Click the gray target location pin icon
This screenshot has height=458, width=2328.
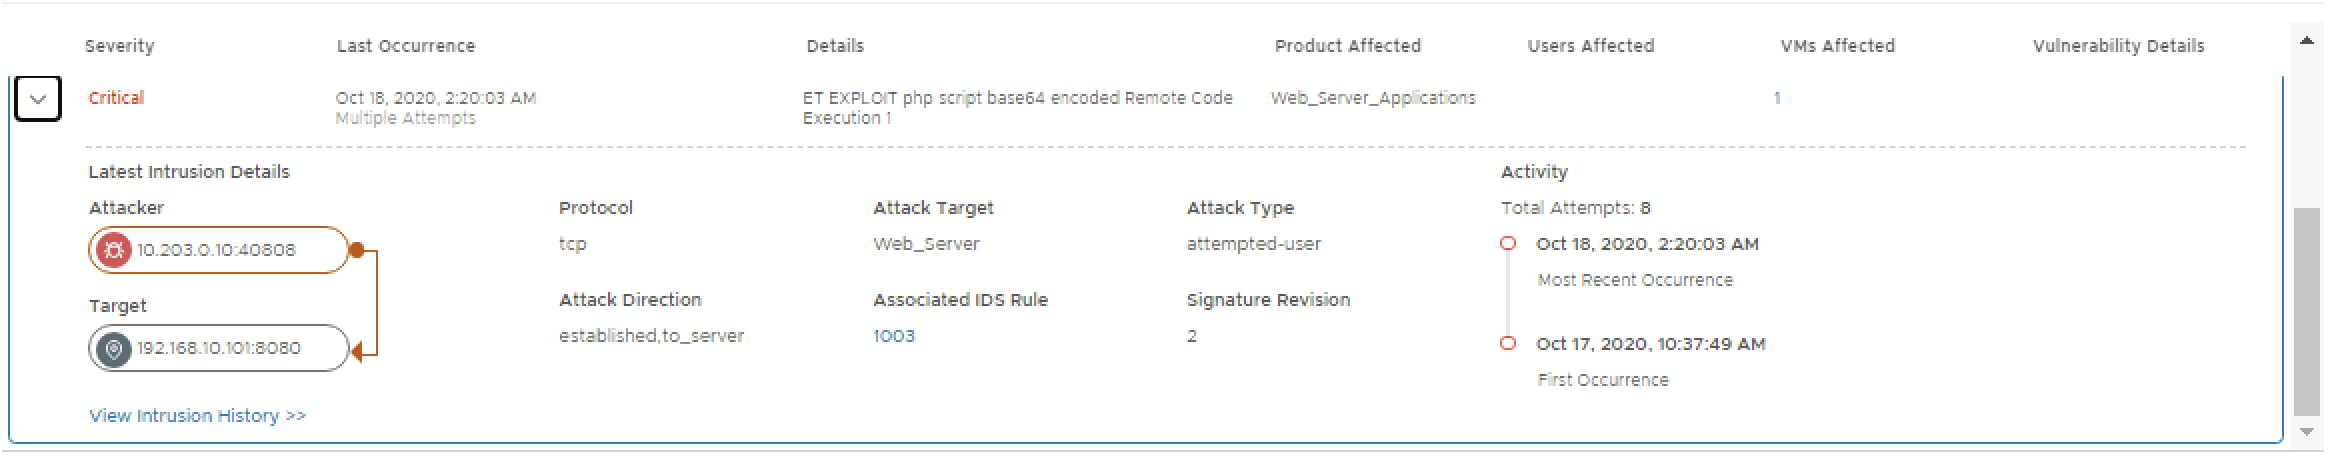(114, 349)
